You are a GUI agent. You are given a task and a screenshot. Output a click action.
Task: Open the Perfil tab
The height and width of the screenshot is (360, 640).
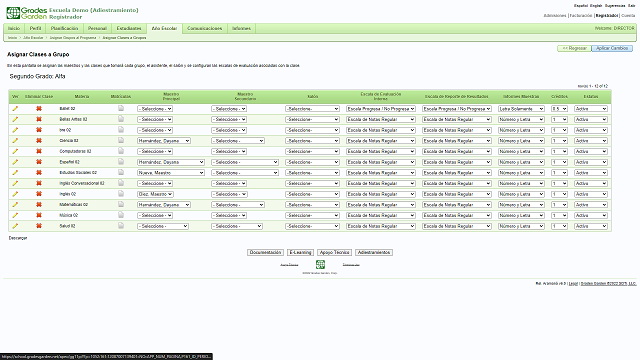[36, 29]
